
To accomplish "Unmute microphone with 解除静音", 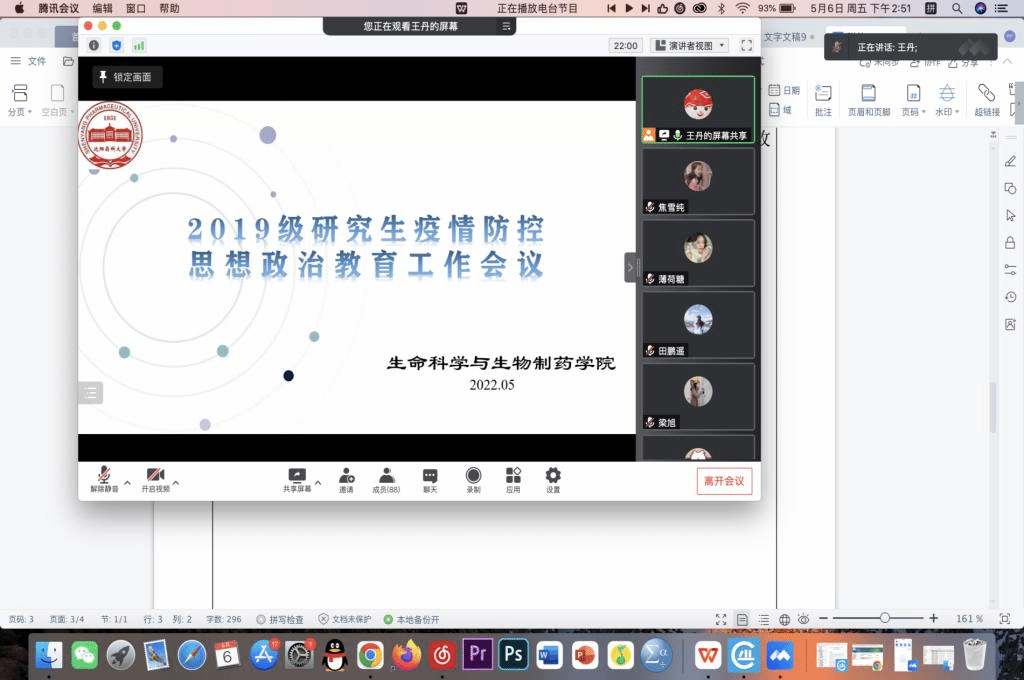I will pos(103,479).
